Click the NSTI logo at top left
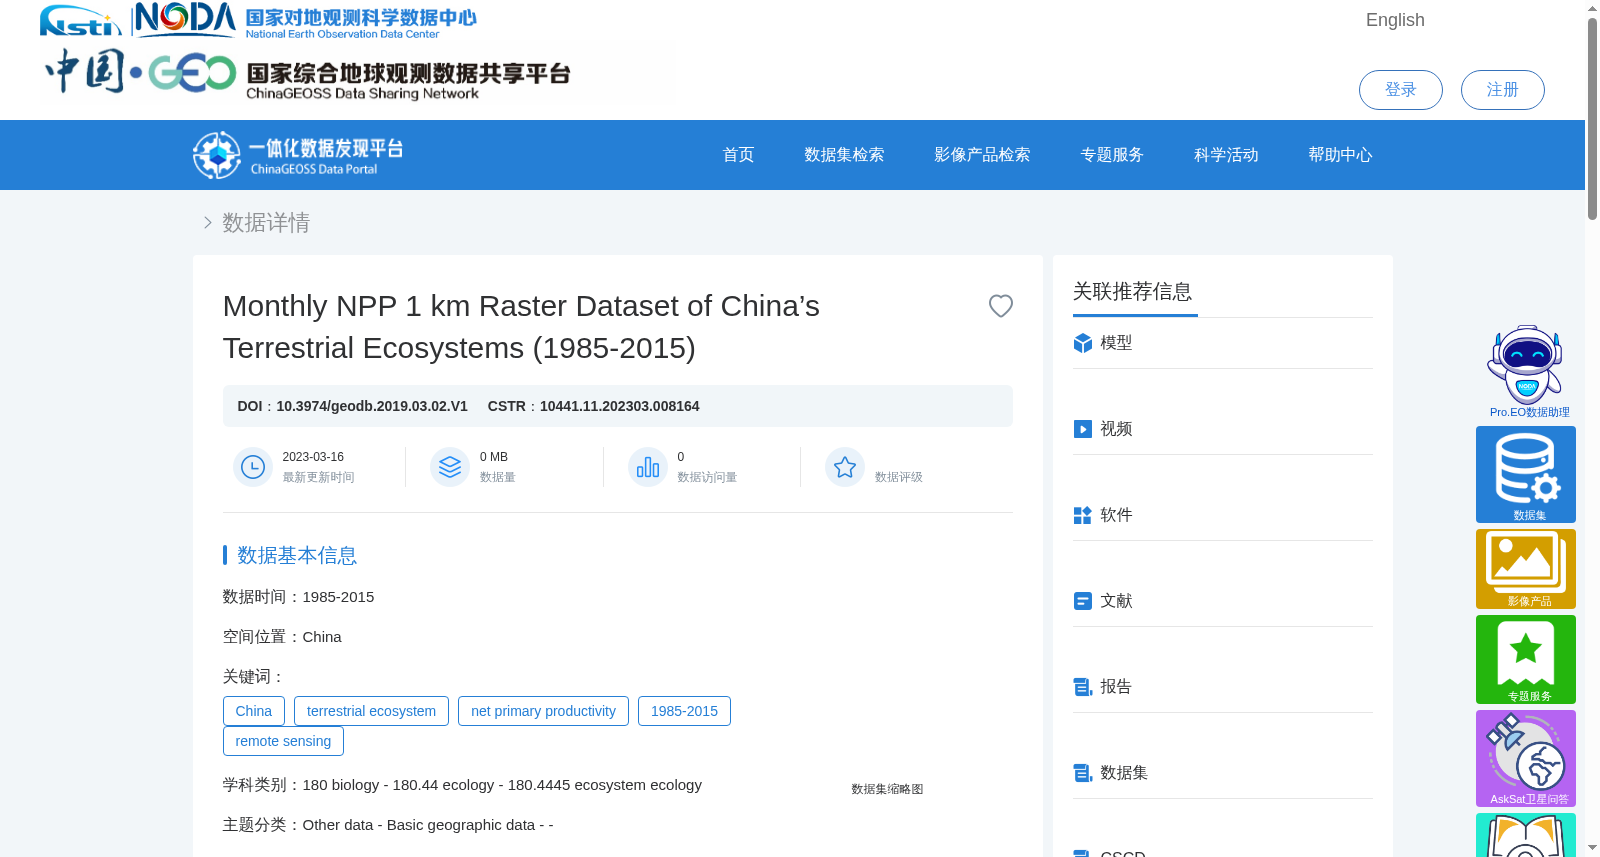 pyautogui.click(x=80, y=20)
